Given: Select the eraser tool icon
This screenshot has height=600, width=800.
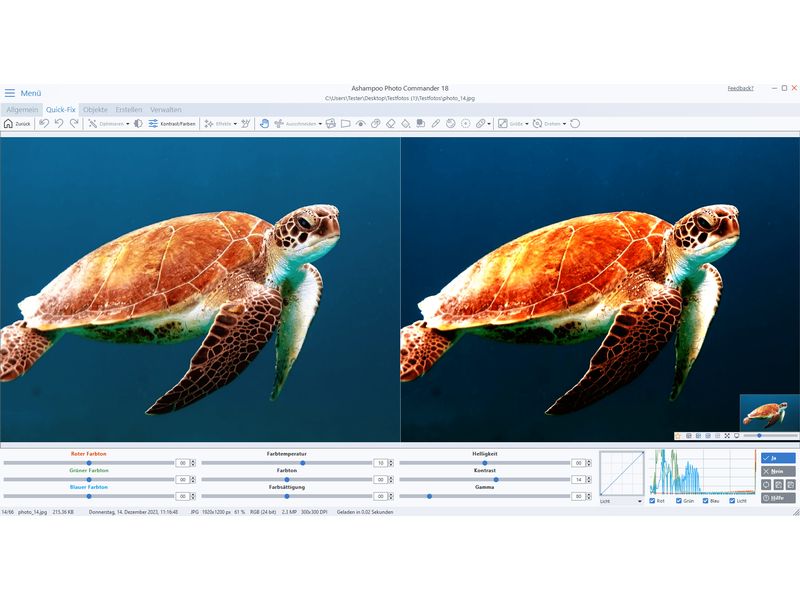Looking at the screenshot, I should [x=391, y=123].
